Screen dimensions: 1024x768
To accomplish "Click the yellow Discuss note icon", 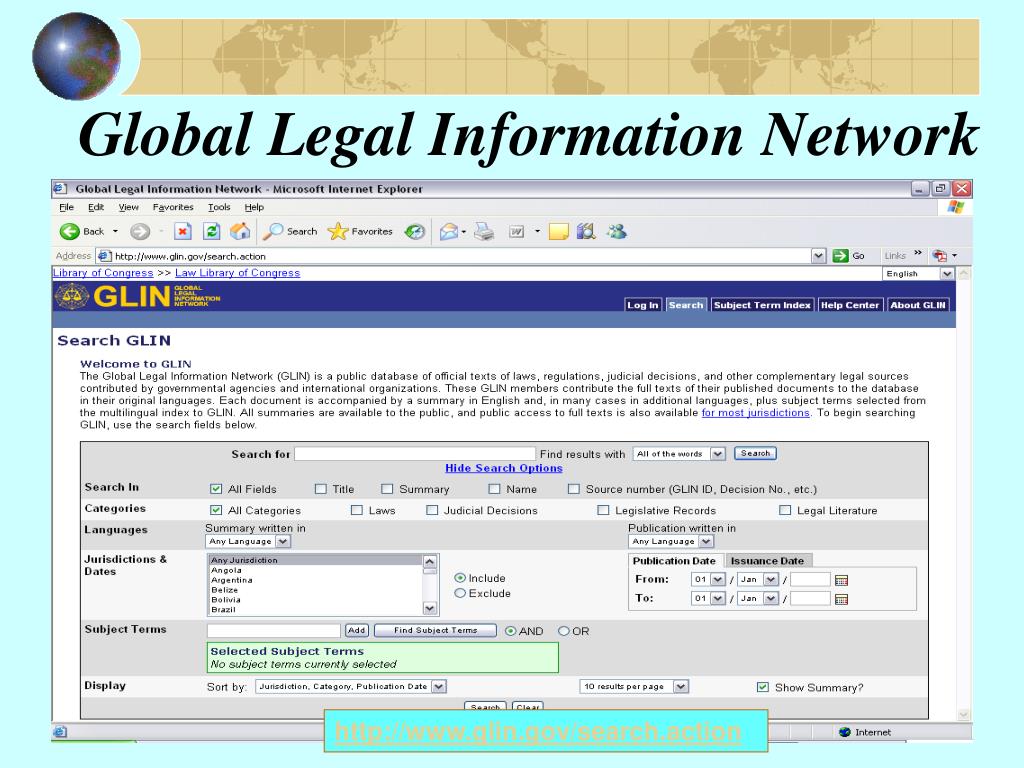I will (x=558, y=231).
